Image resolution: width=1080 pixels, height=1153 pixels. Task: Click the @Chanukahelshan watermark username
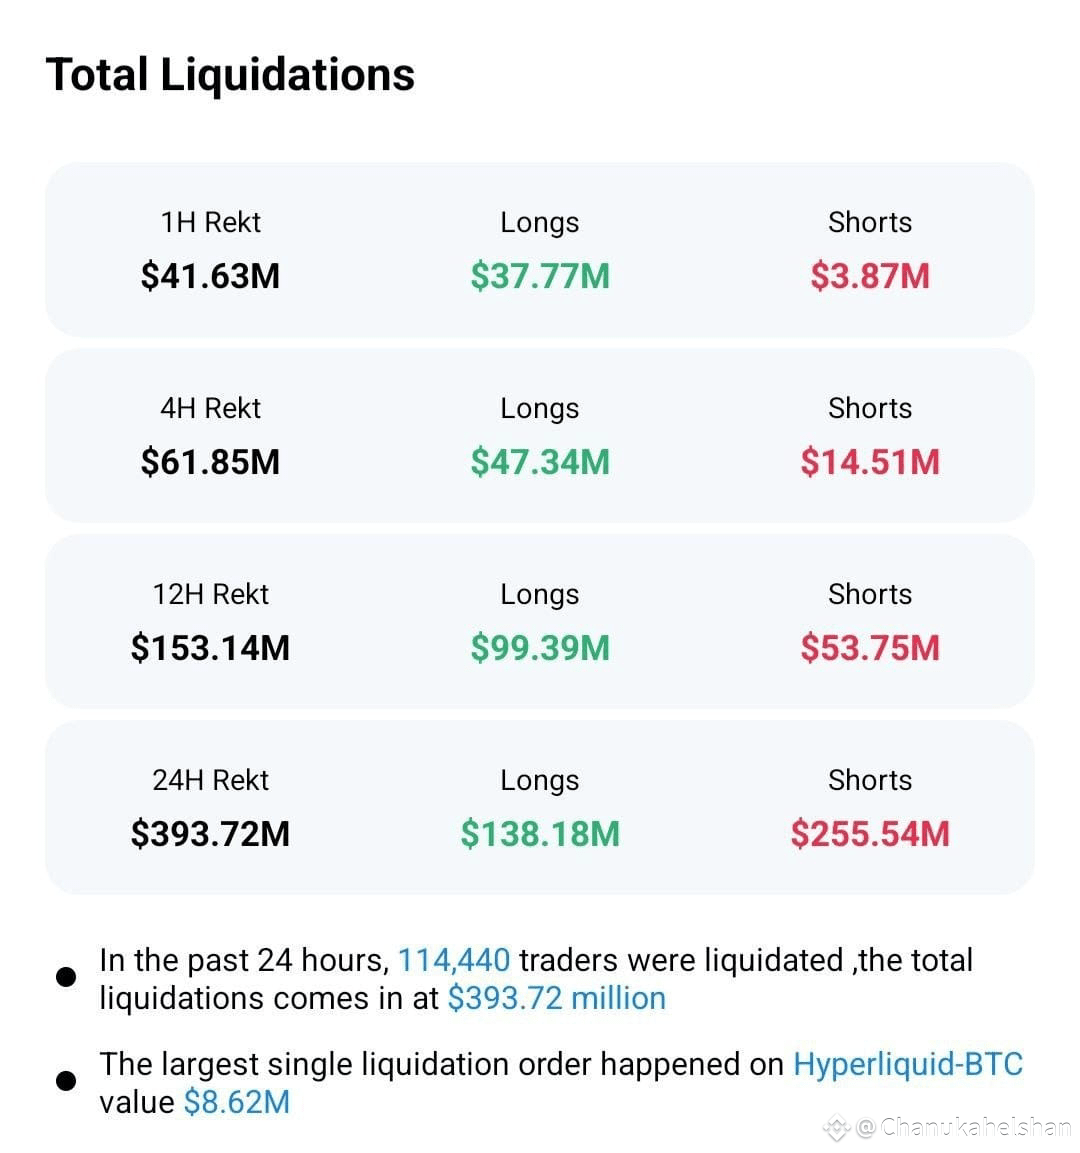point(964,1127)
